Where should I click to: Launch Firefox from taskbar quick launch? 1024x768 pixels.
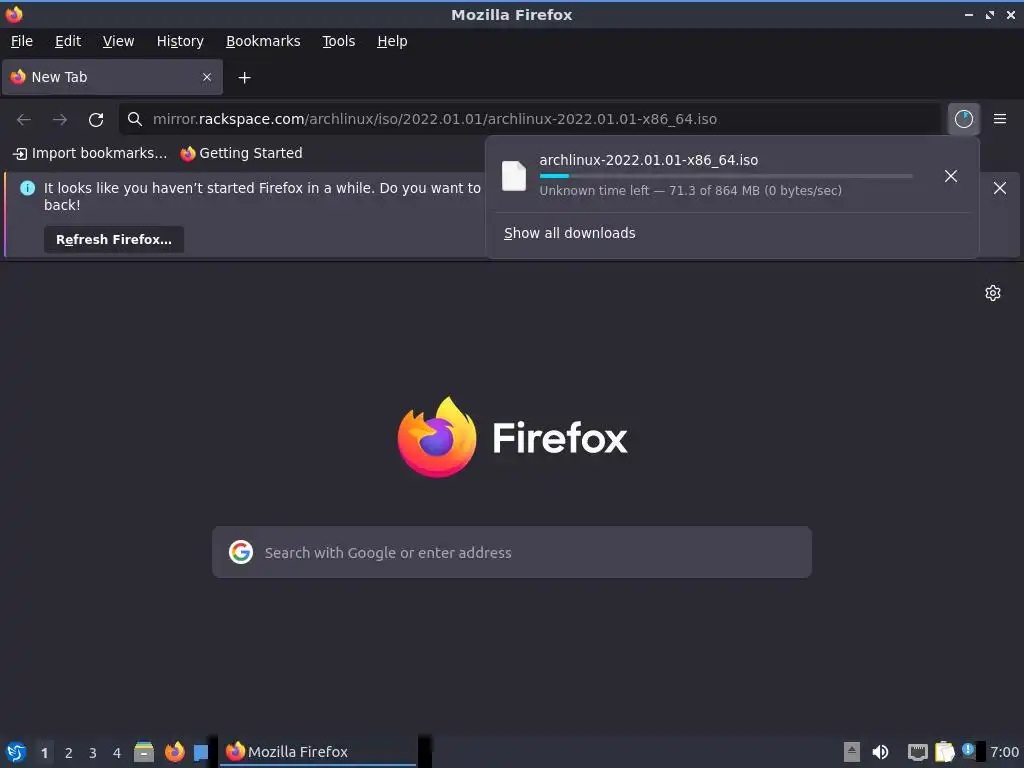pyautogui.click(x=174, y=752)
